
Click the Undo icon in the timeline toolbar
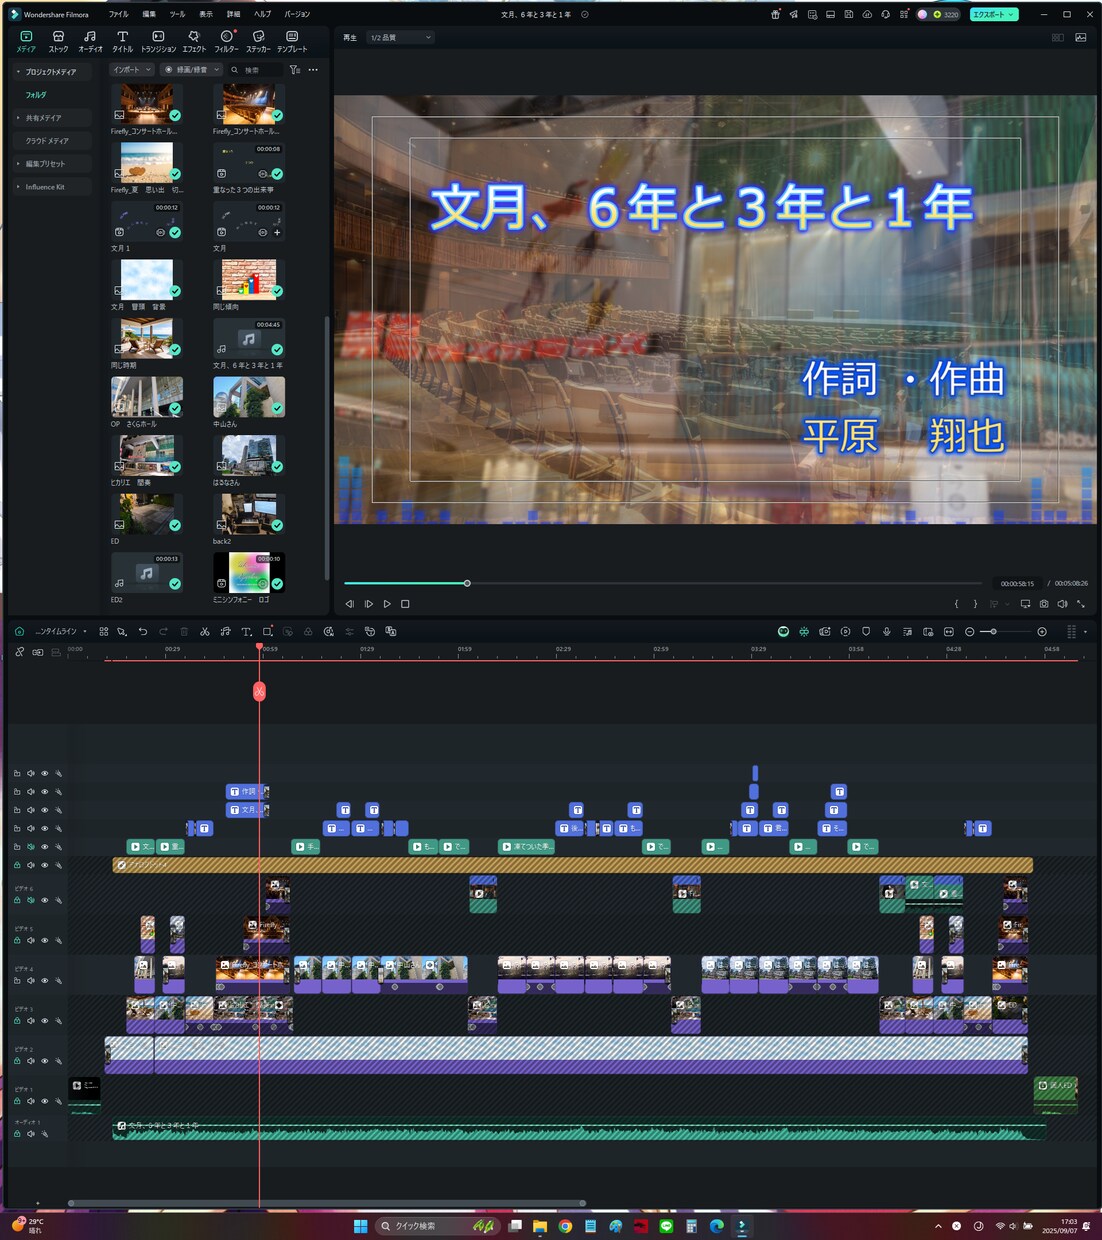click(142, 631)
